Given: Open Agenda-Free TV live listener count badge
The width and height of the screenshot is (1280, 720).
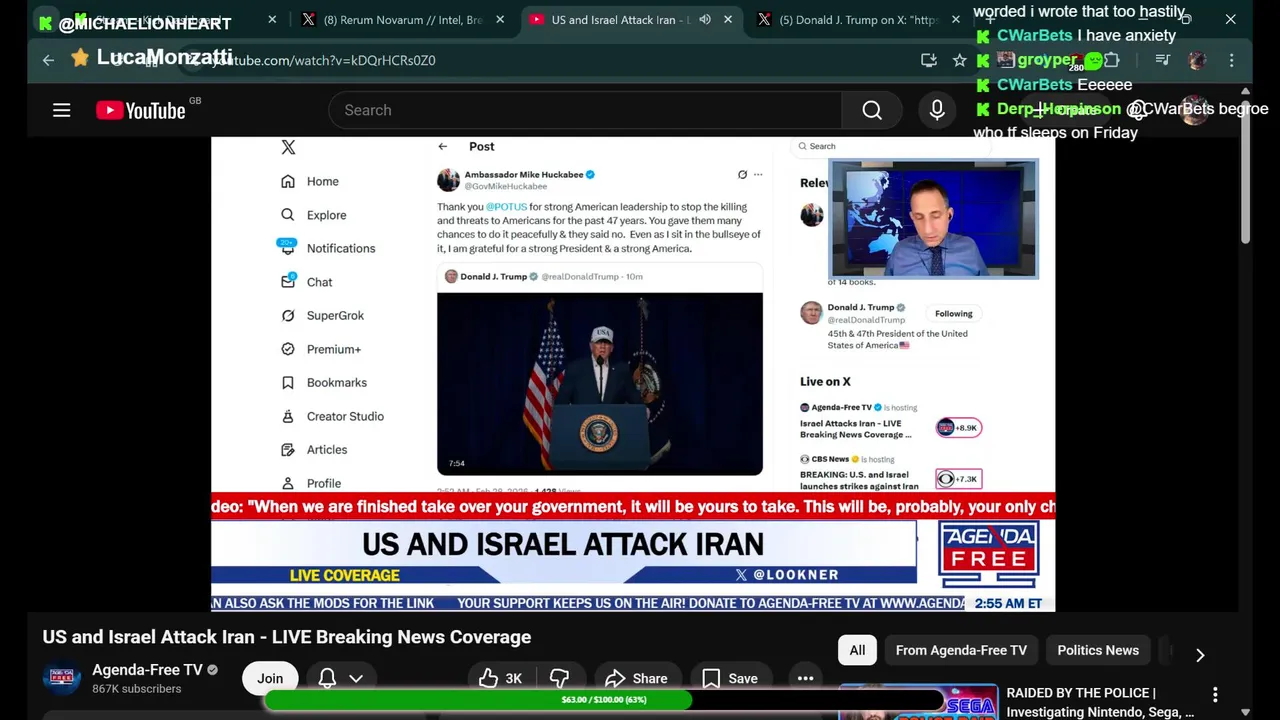Looking at the screenshot, I should click(959, 428).
